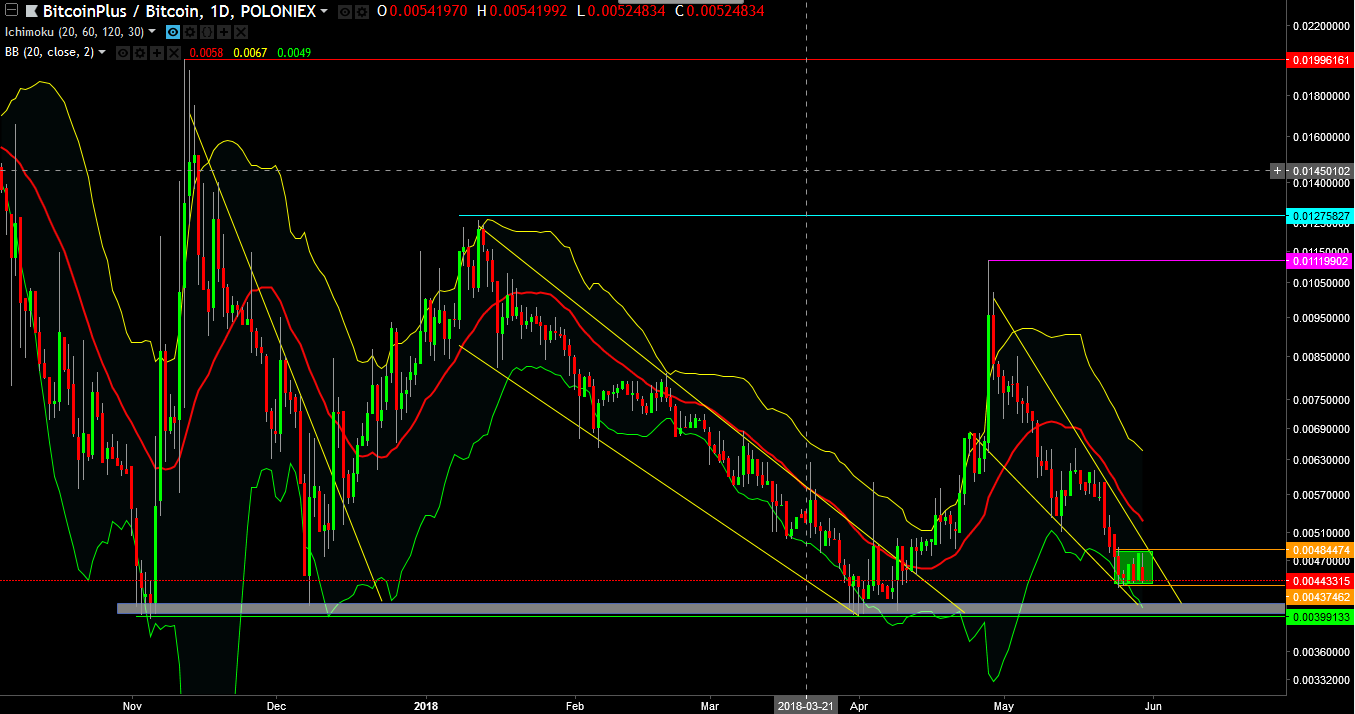Viewport: 1355px width, 714px height.
Task: Click the 0.00850000 price scale tick
Action: 1321,356
